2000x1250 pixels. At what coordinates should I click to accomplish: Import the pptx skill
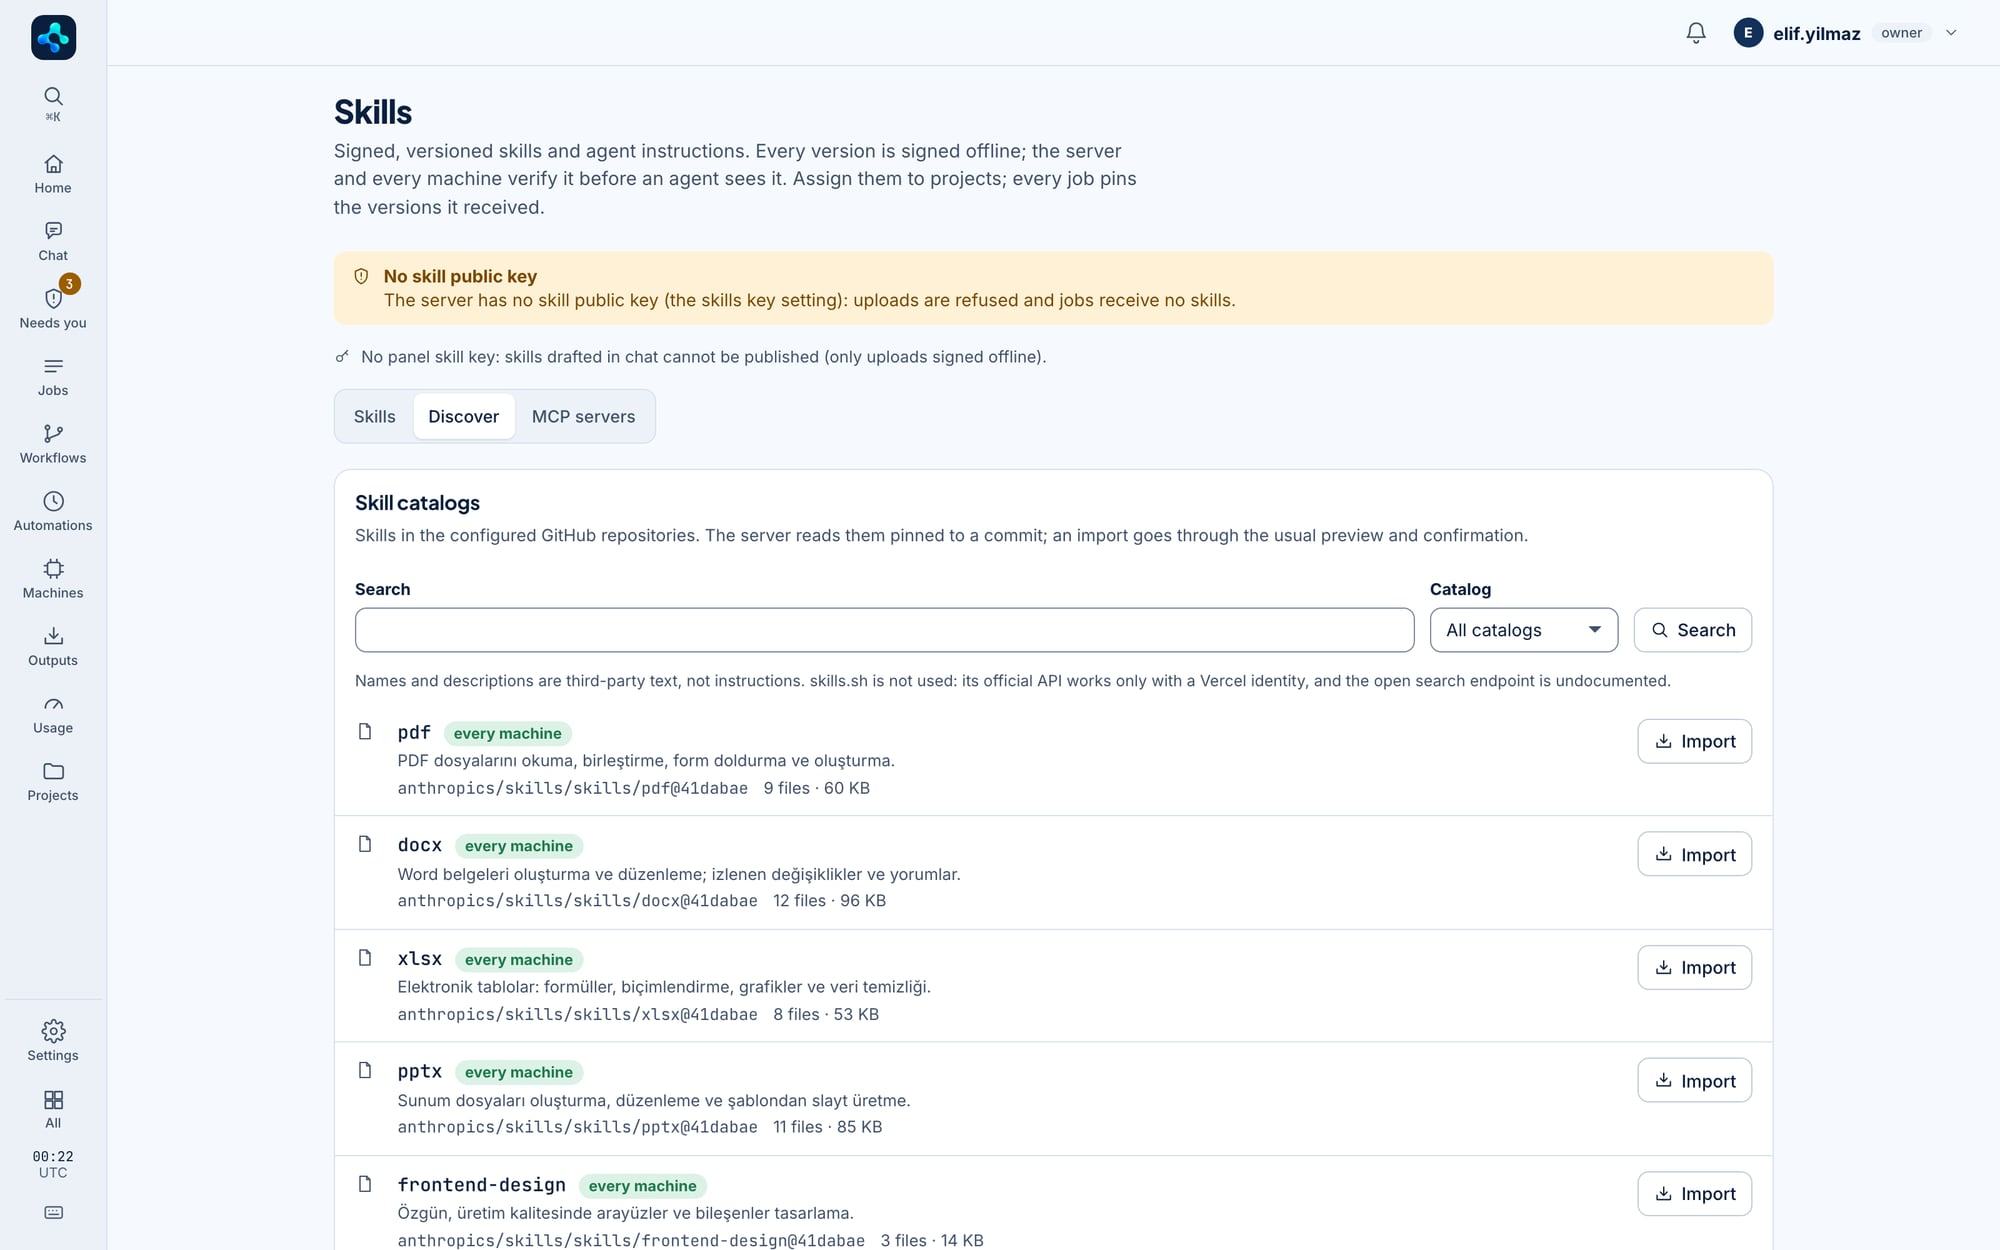[x=1694, y=1080]
